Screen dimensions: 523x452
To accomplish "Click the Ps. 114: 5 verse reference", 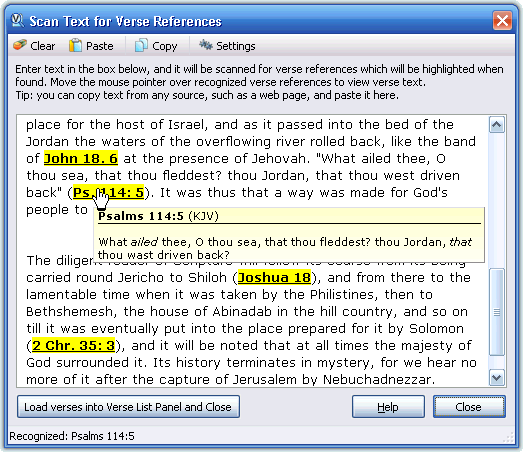I will 108,192.
